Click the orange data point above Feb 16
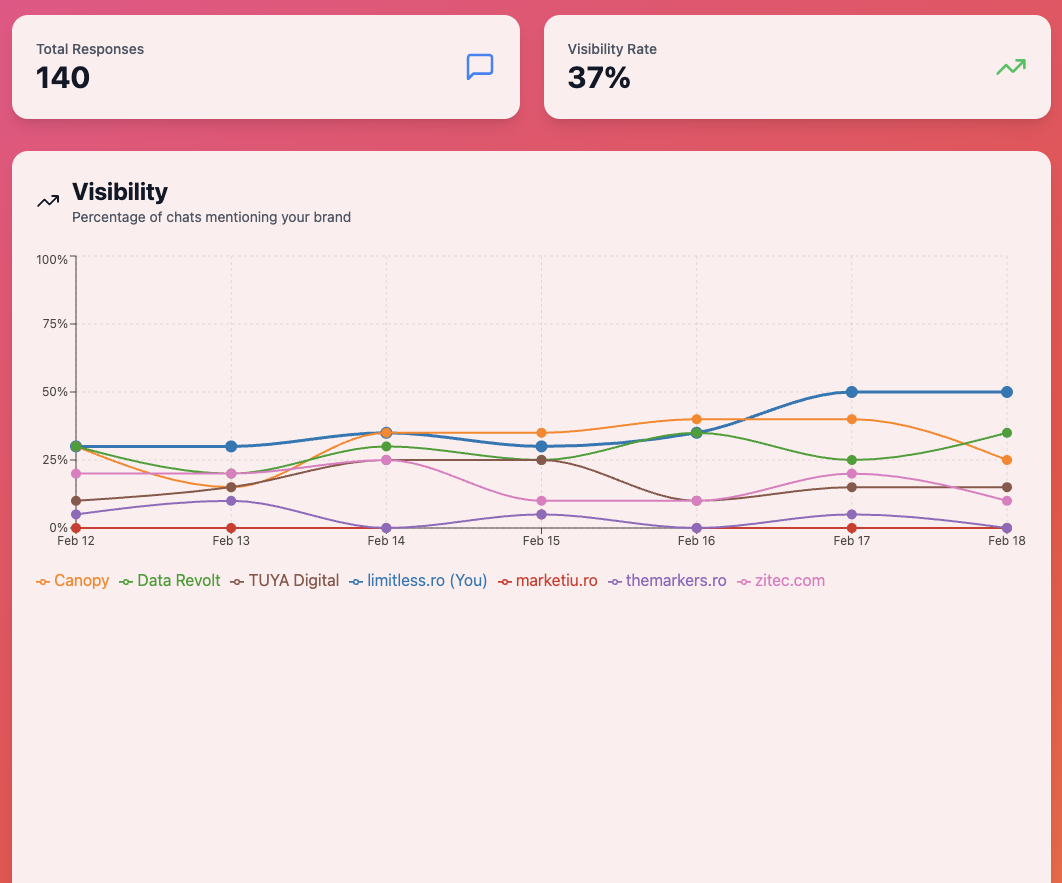The image size is (1062, 883). pyautogui.click(x=696, y=419)
